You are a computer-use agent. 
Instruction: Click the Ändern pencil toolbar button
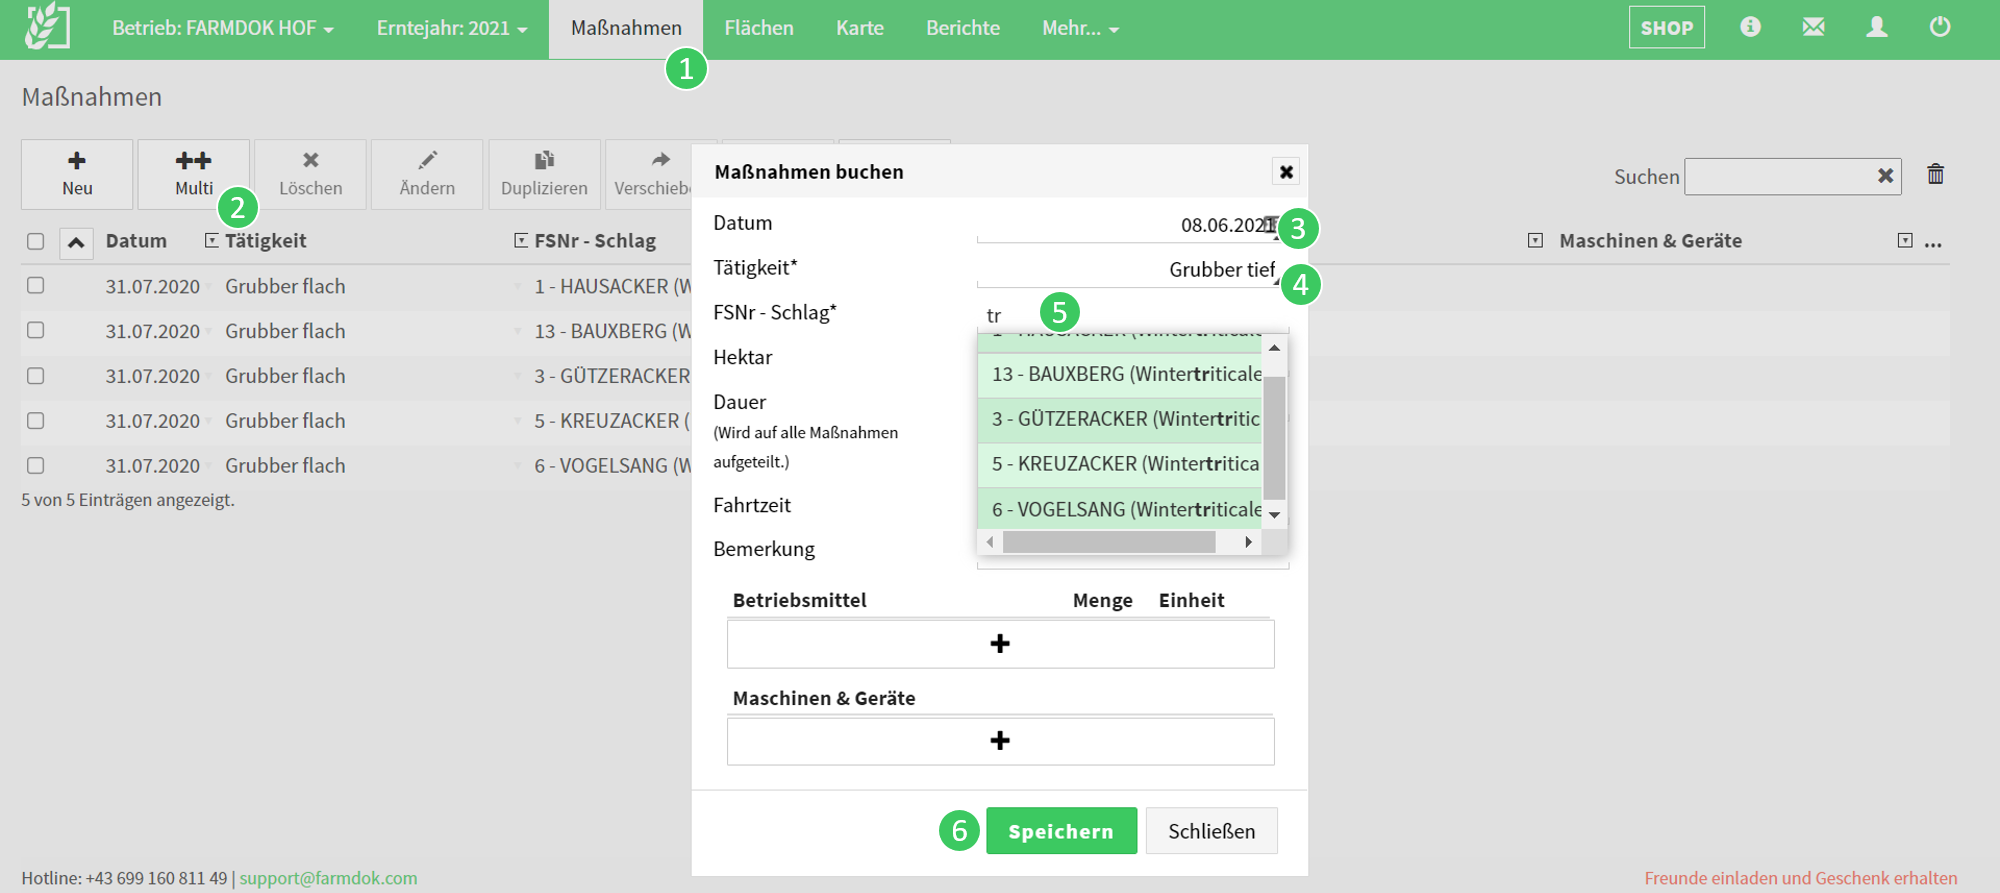427,174
